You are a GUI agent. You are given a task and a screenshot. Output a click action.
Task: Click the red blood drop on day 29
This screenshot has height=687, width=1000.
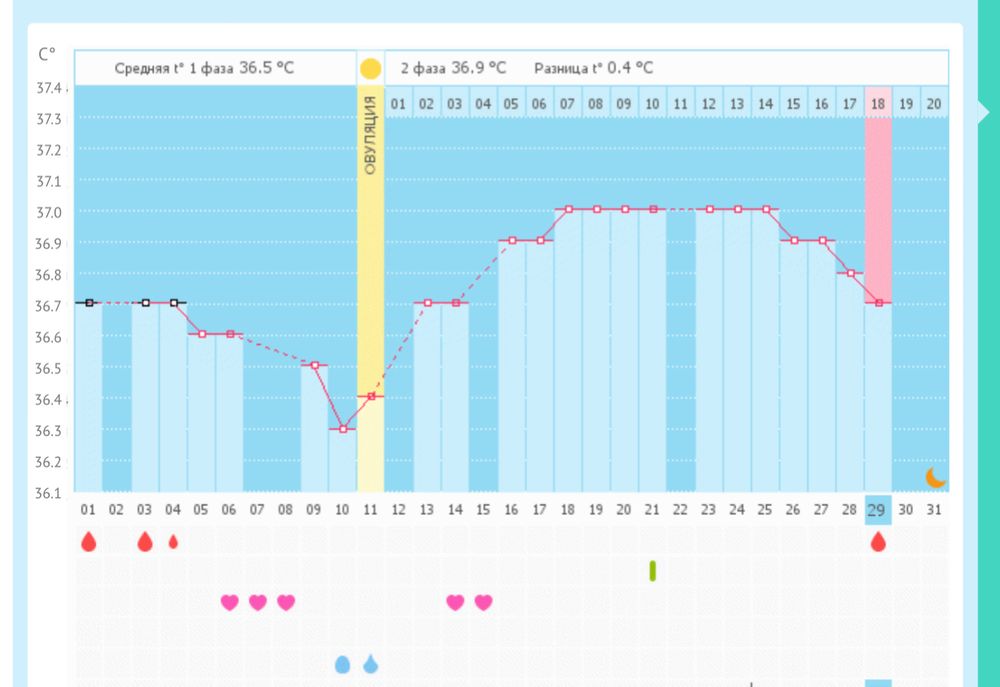click(x=878, y=542)
